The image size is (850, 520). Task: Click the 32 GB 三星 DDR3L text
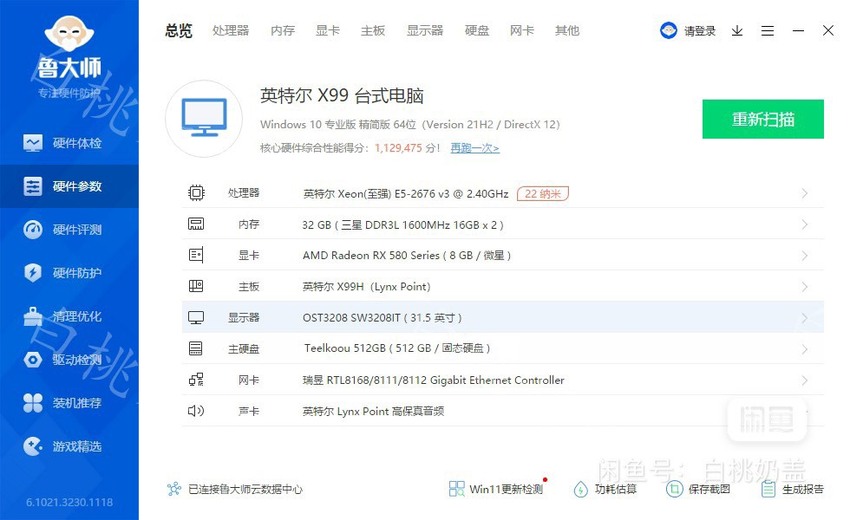coord(403,224)
